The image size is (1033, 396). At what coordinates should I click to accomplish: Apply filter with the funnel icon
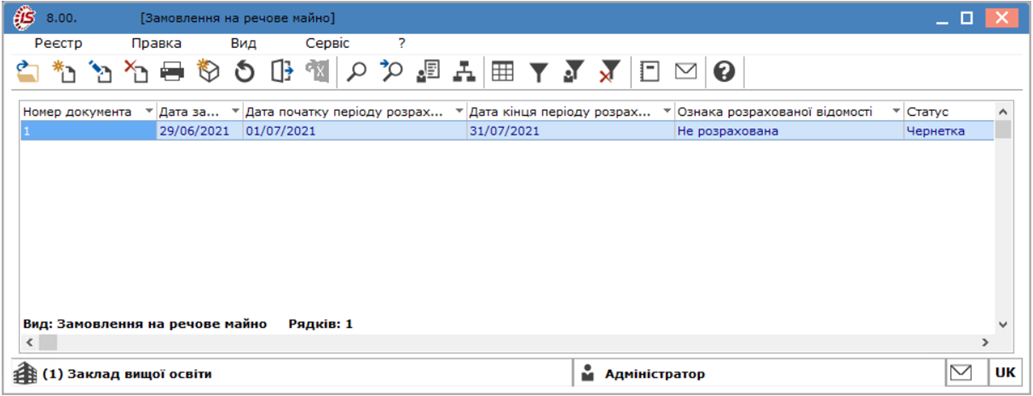[539, 71]
